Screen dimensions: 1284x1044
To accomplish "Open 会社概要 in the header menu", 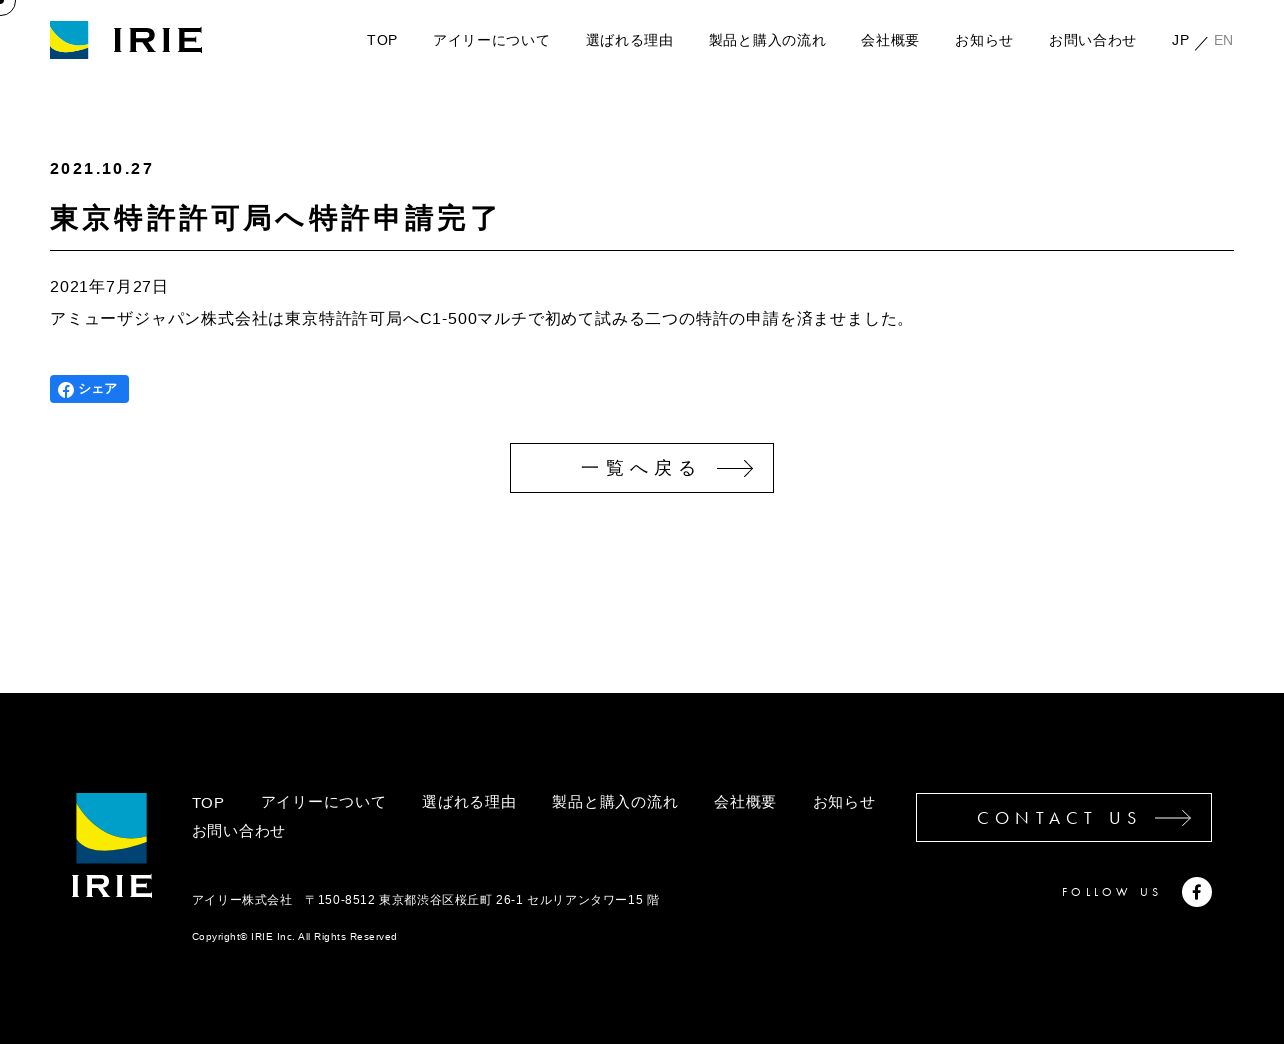I will coord(890,41).
